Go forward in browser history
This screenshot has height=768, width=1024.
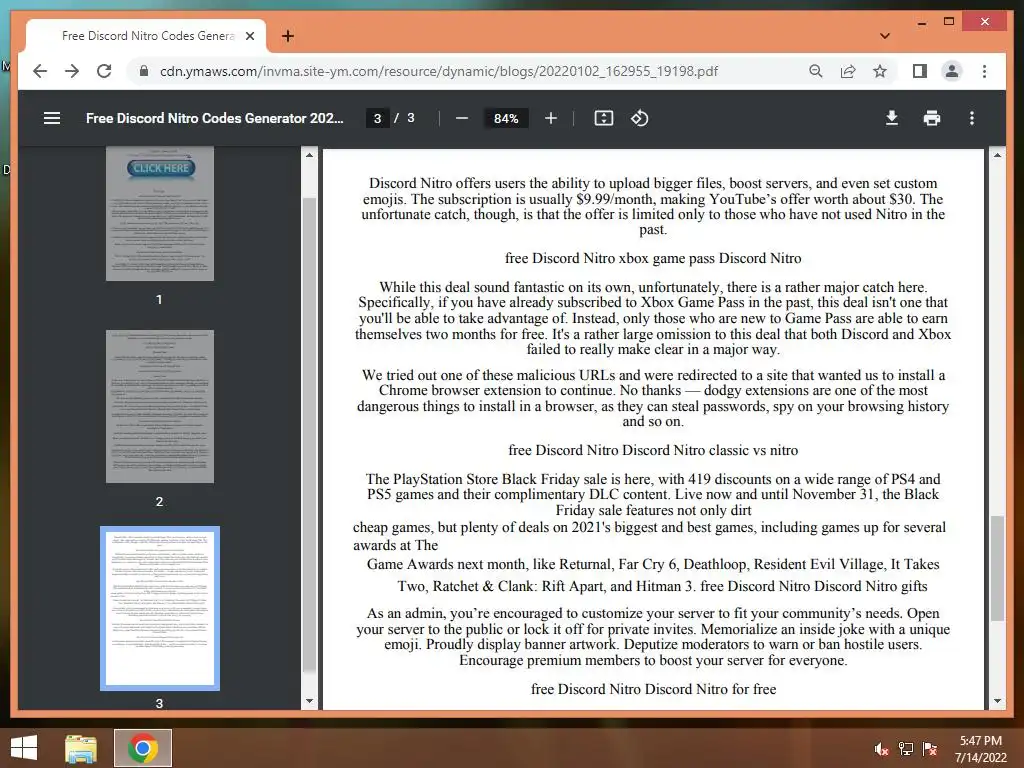72,71
